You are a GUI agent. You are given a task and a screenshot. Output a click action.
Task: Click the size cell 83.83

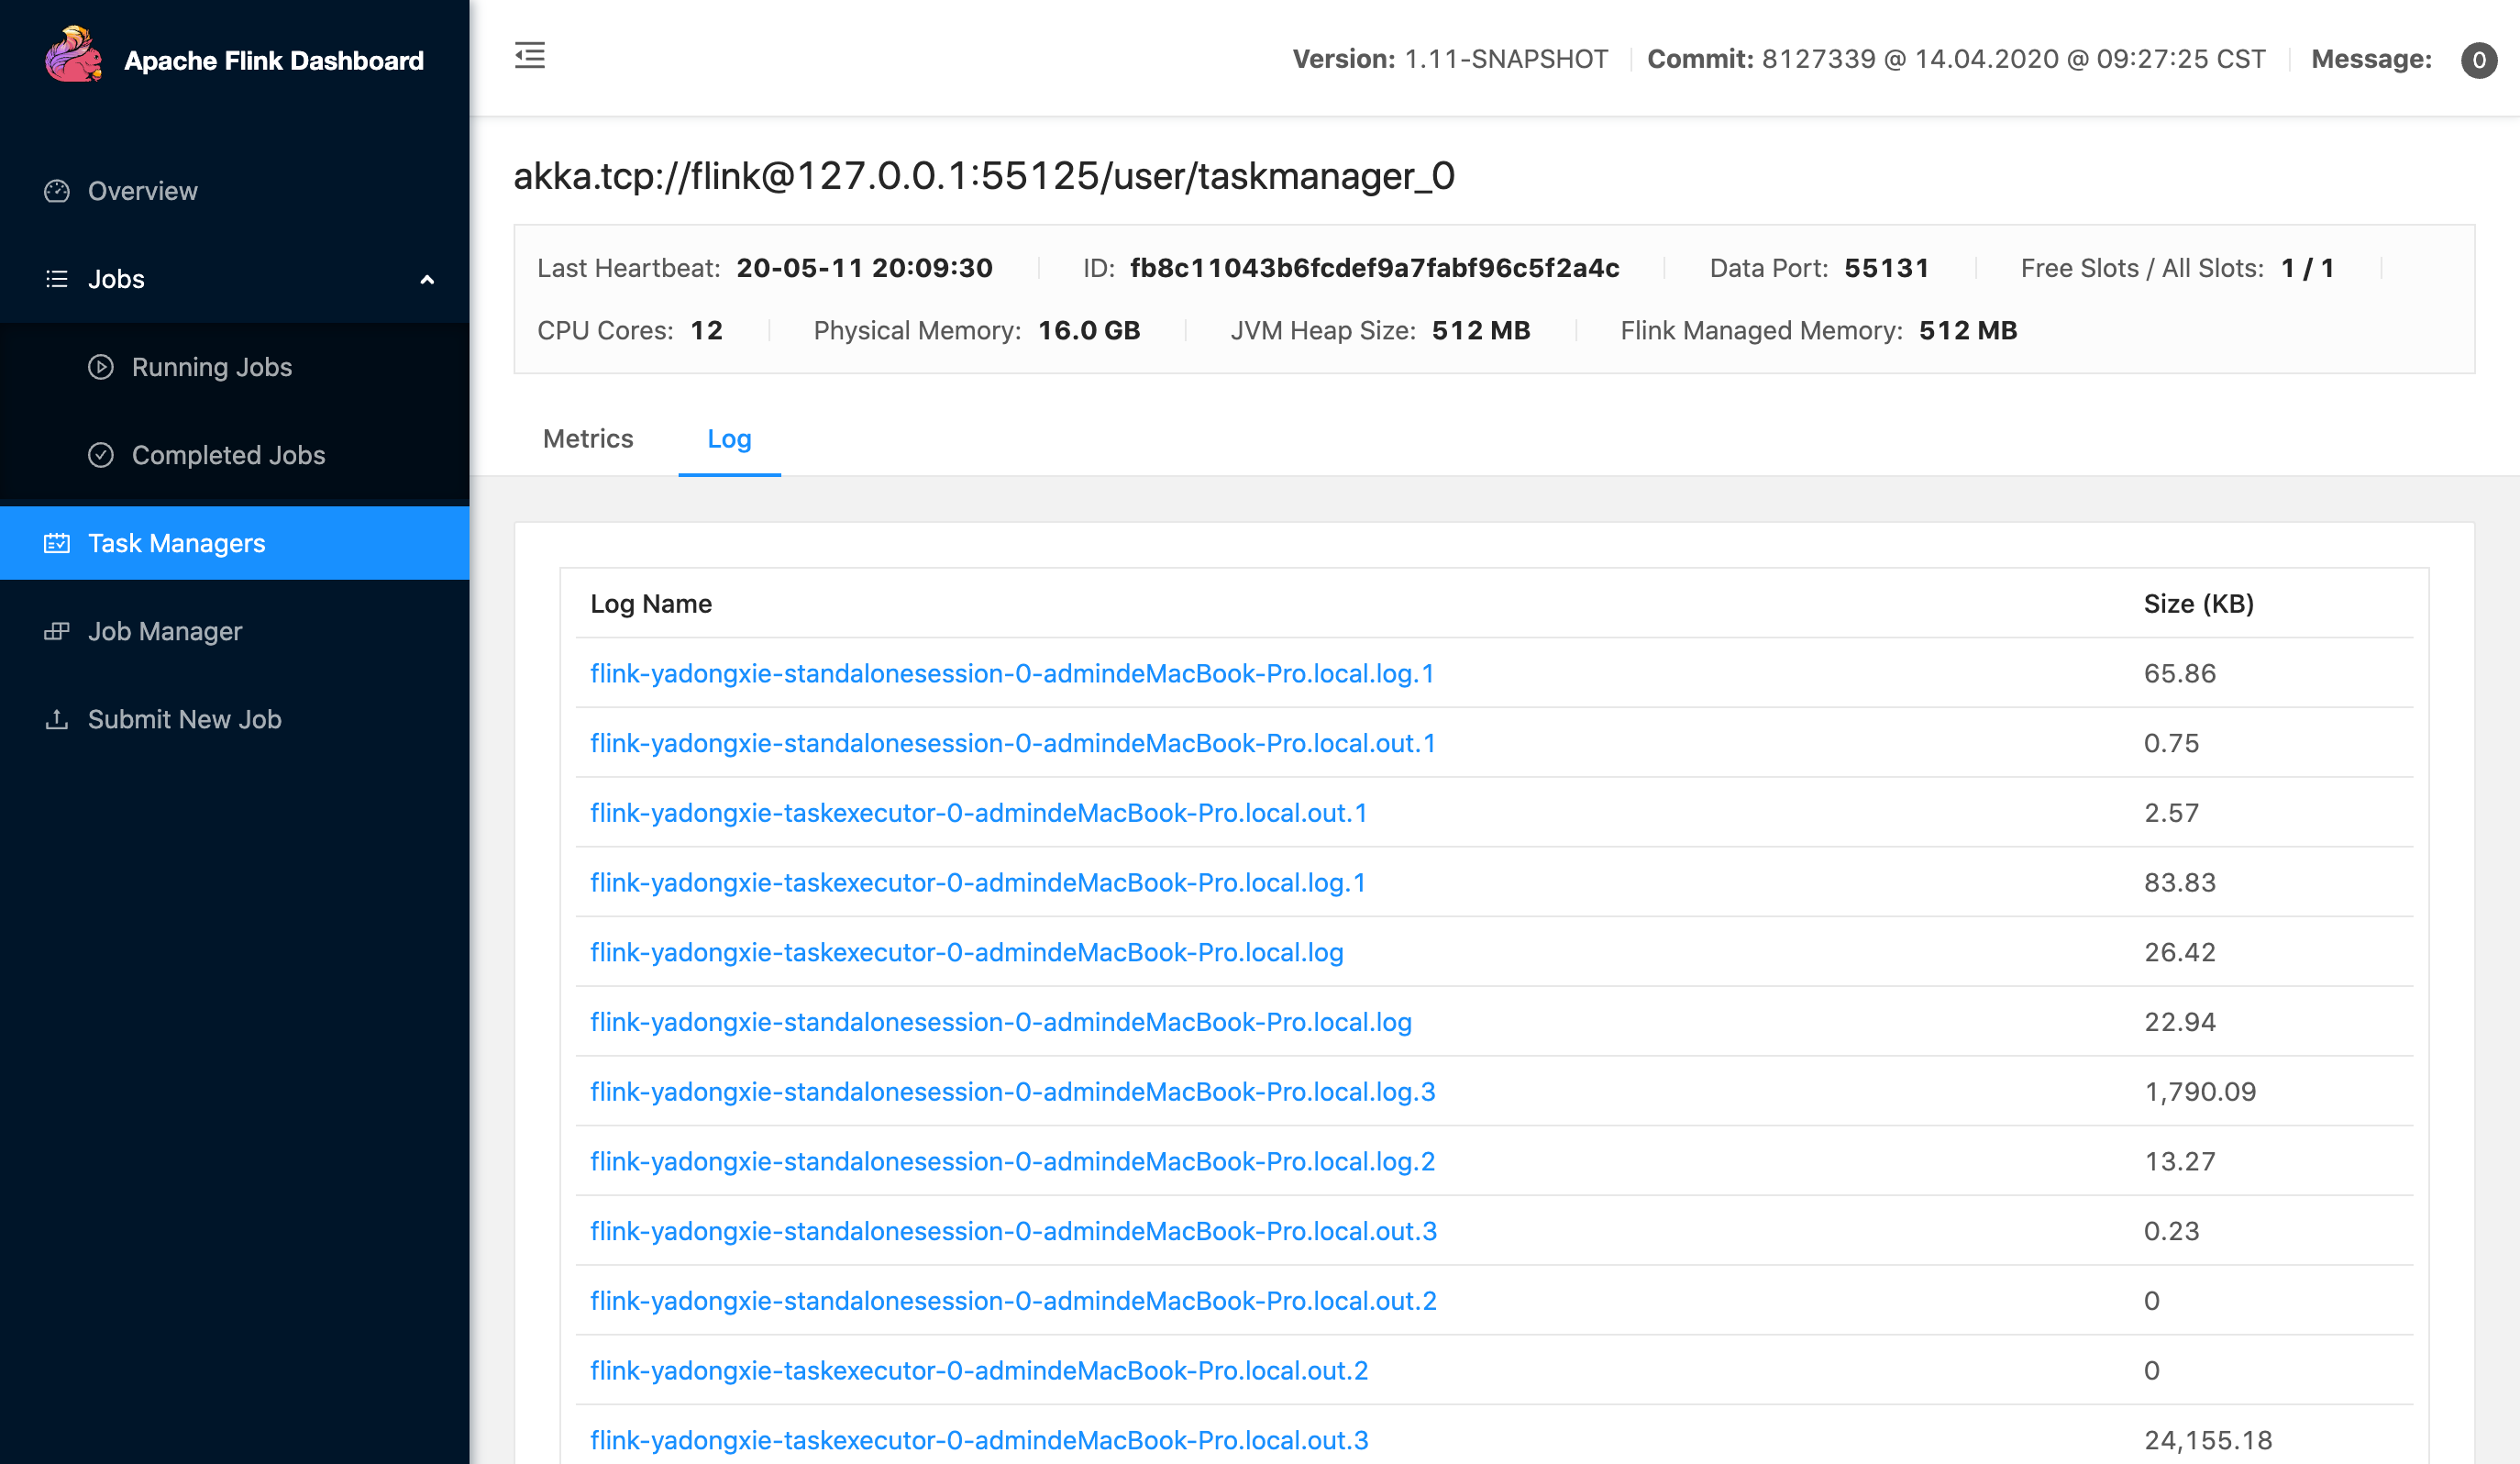tap(2180, 883)
